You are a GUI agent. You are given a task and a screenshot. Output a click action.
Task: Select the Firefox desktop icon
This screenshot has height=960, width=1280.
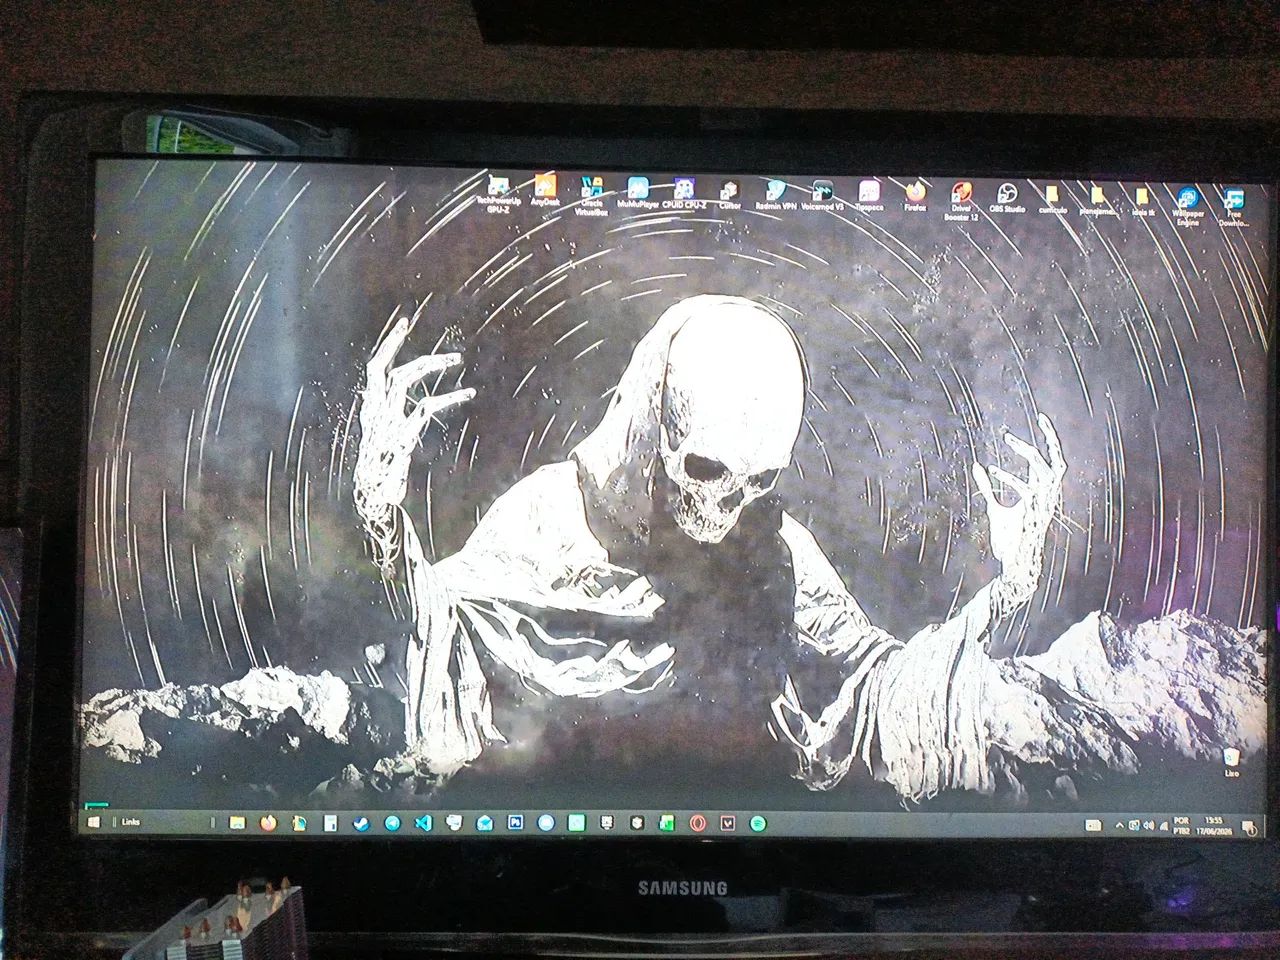coord(914,197)
